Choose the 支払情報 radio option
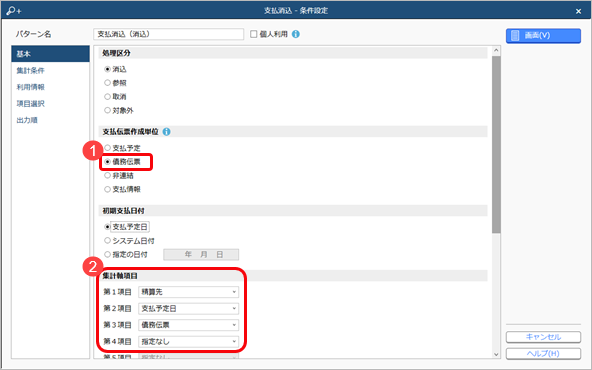 click(x=108, y=189)
